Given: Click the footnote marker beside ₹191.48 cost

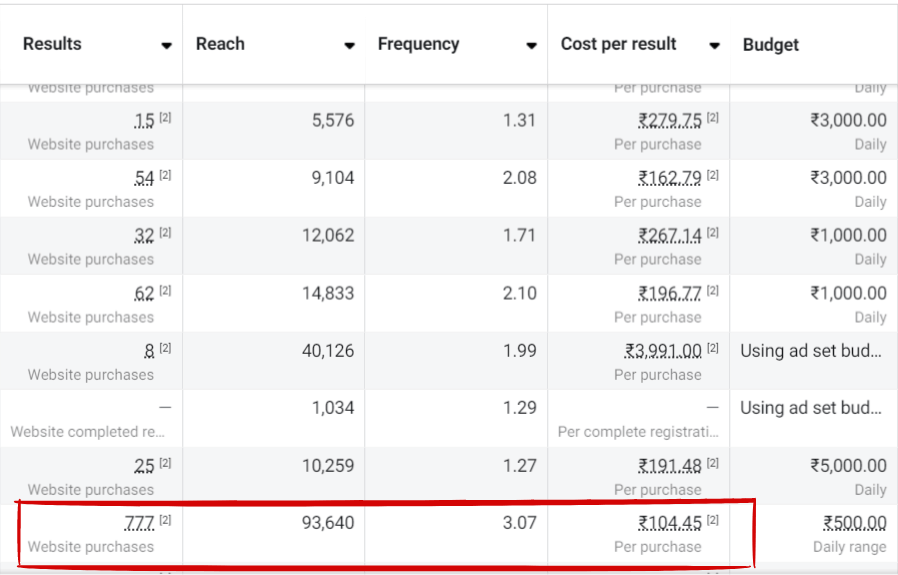Looking at the screenshot, I should (x=713, y=463).
